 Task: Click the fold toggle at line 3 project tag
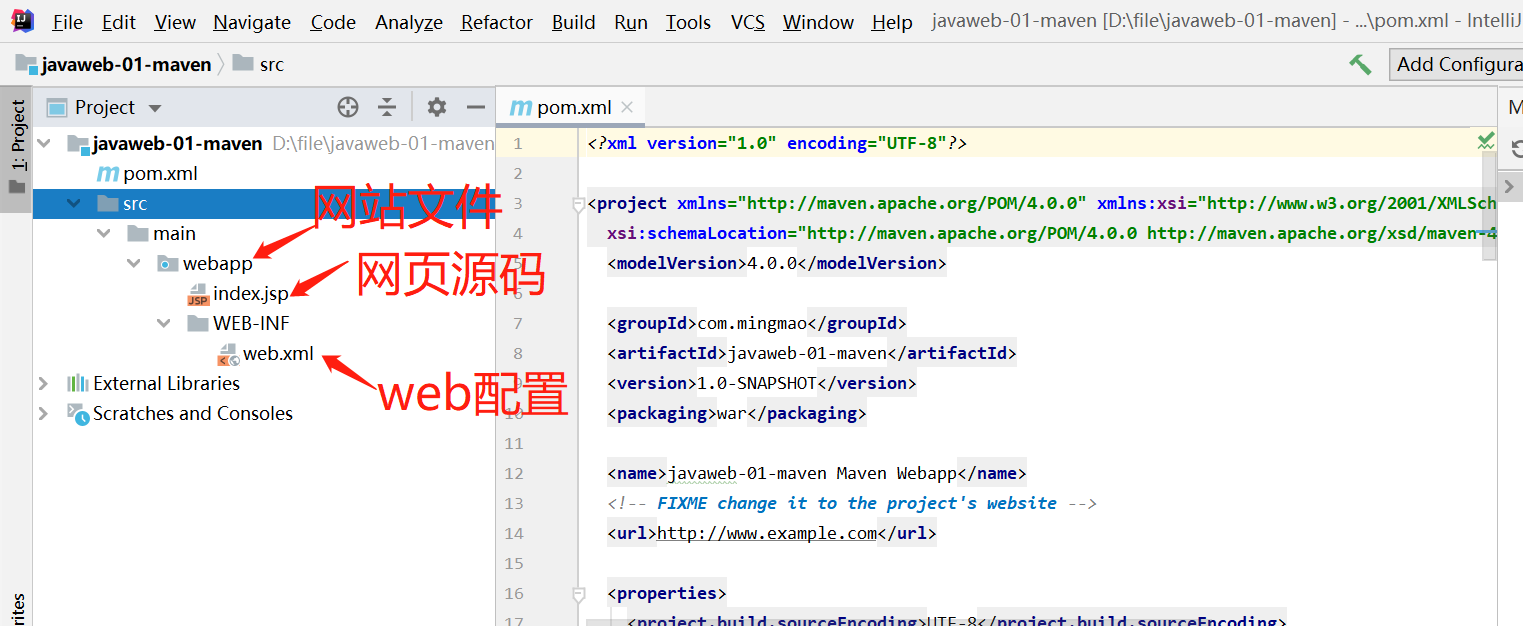coord(578,204)
